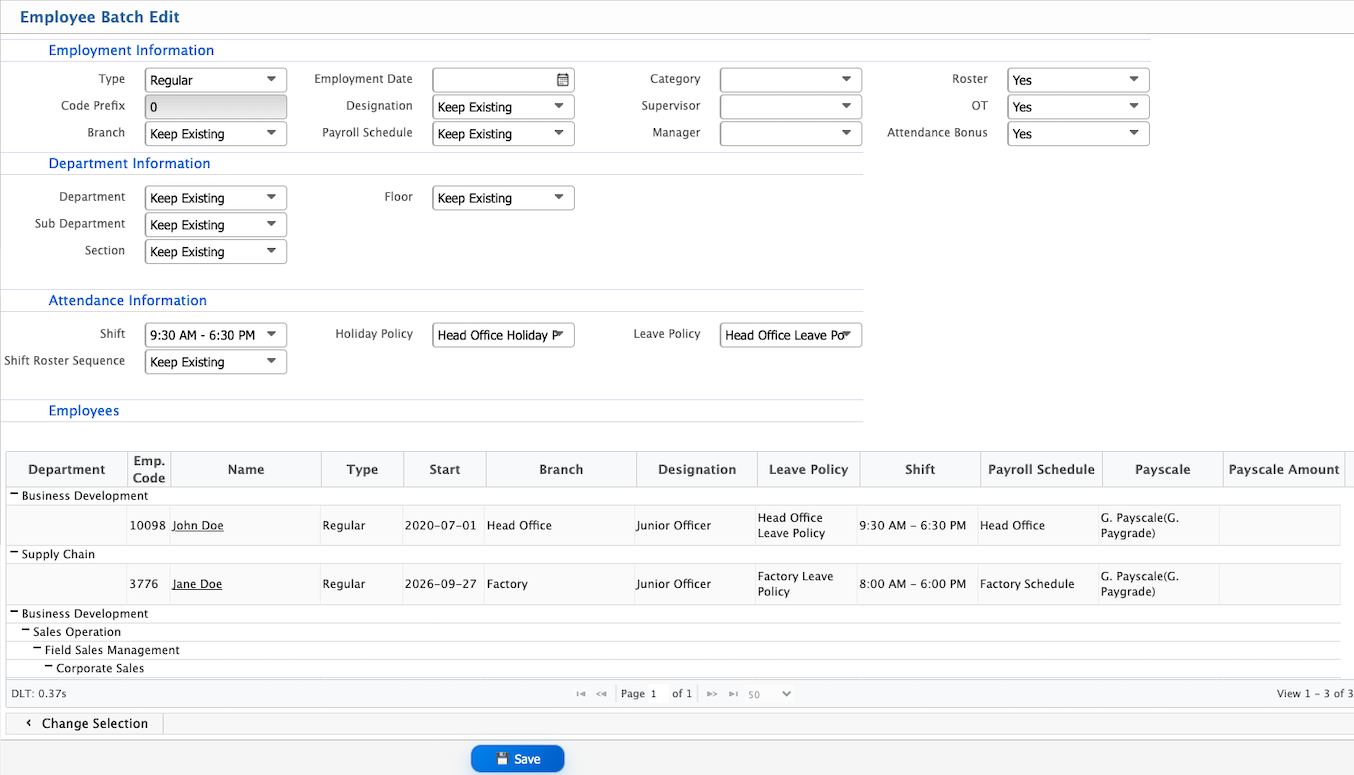Image resolution: width=1354 pixels, height=775 pixels.
Task: Open the Shift dropdown
Action: pos(216,335)
